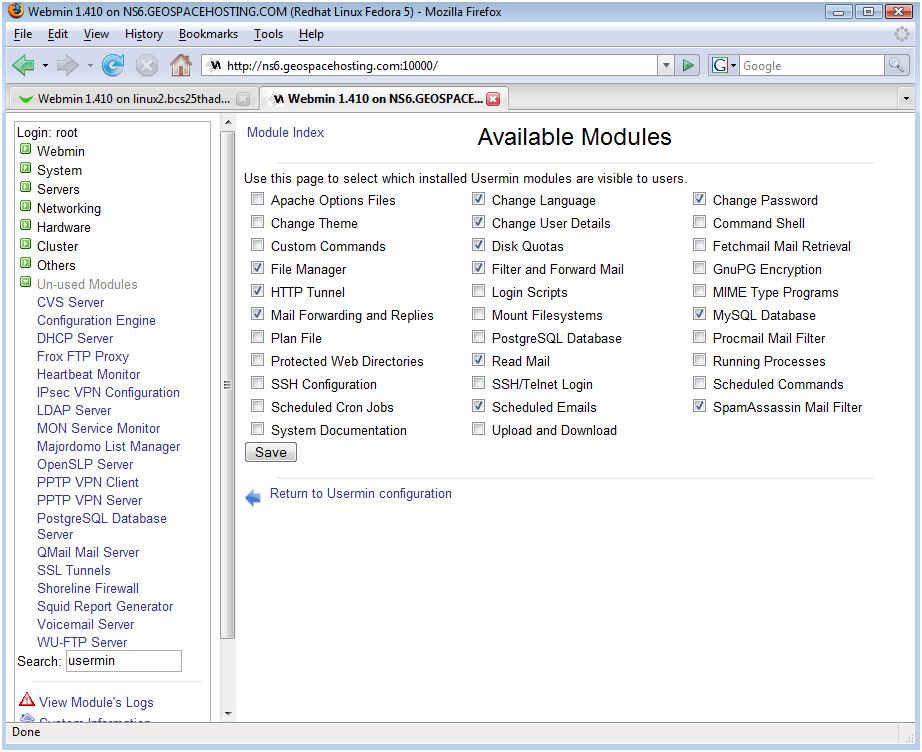The width and height of the screenshot is (922, 752).
Task: Click the green icon beside Hardware category
Action: click(x=25, y=225)
